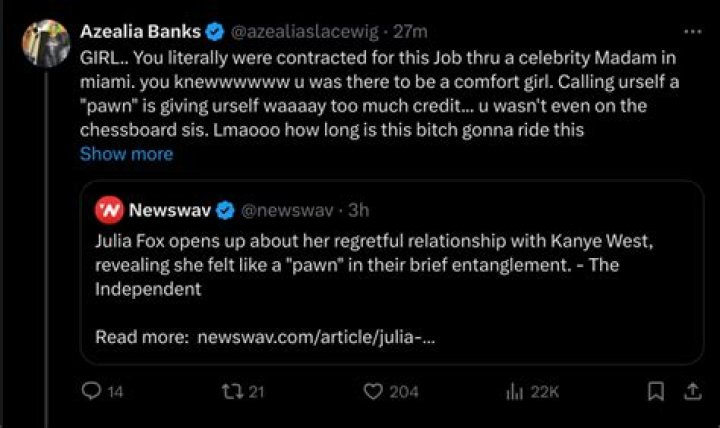Screen dimensions: 720x428
Task: Click Newswav's blue verified checkmark
Action: (226, 210)
